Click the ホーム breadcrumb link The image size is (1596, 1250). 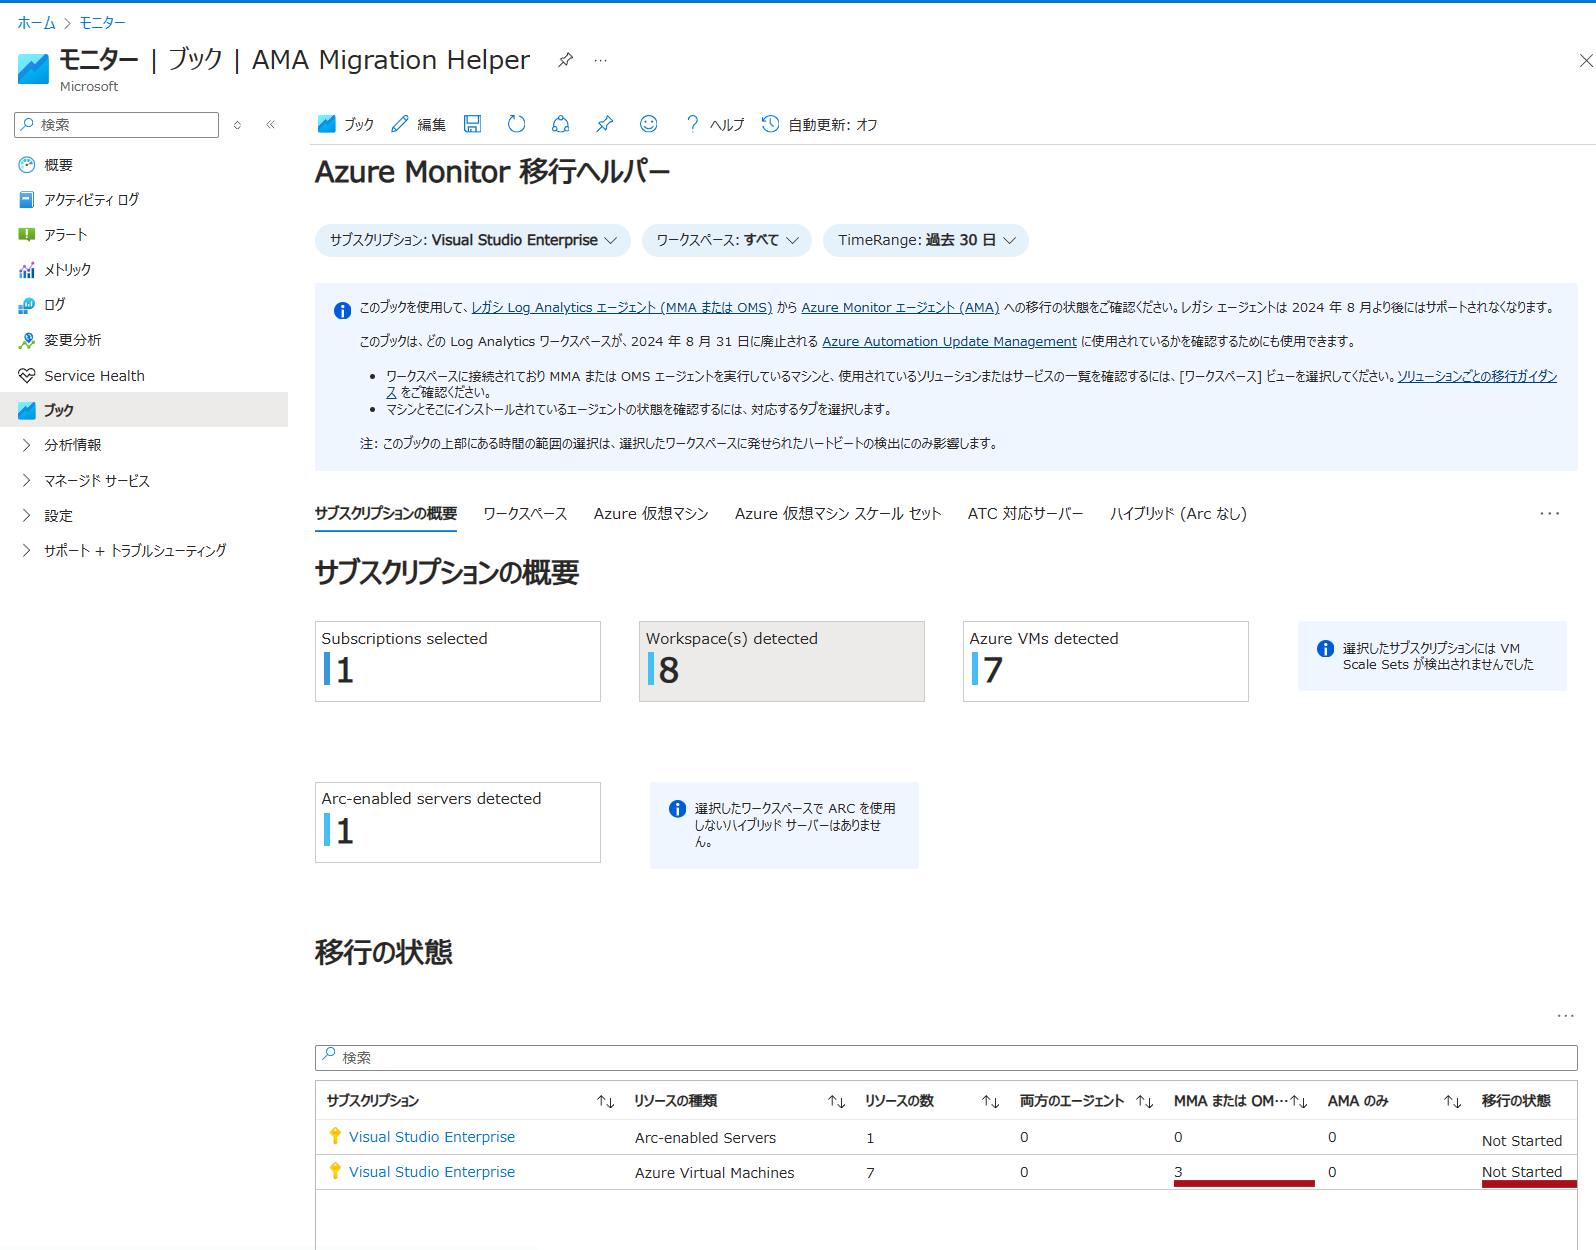[x=36, y=22]
